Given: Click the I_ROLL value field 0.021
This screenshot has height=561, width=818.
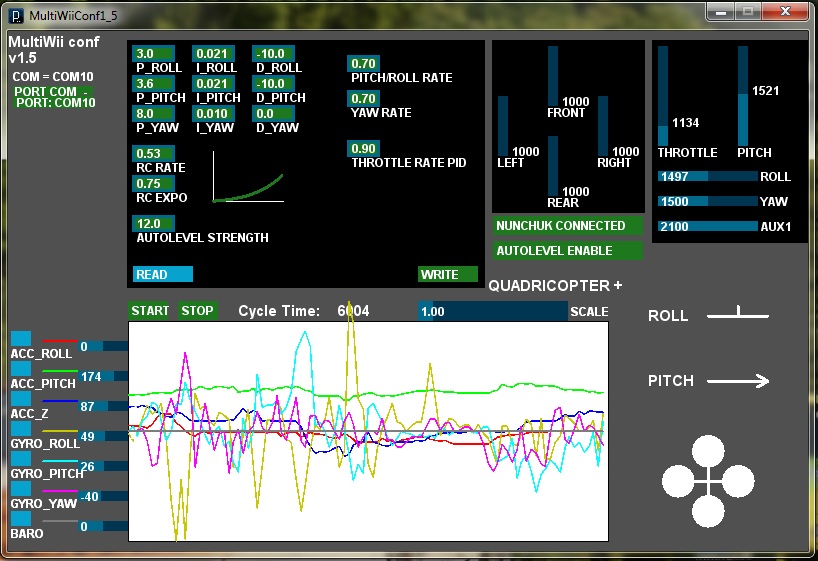Looking at the screenshot, I should (213, 54).
